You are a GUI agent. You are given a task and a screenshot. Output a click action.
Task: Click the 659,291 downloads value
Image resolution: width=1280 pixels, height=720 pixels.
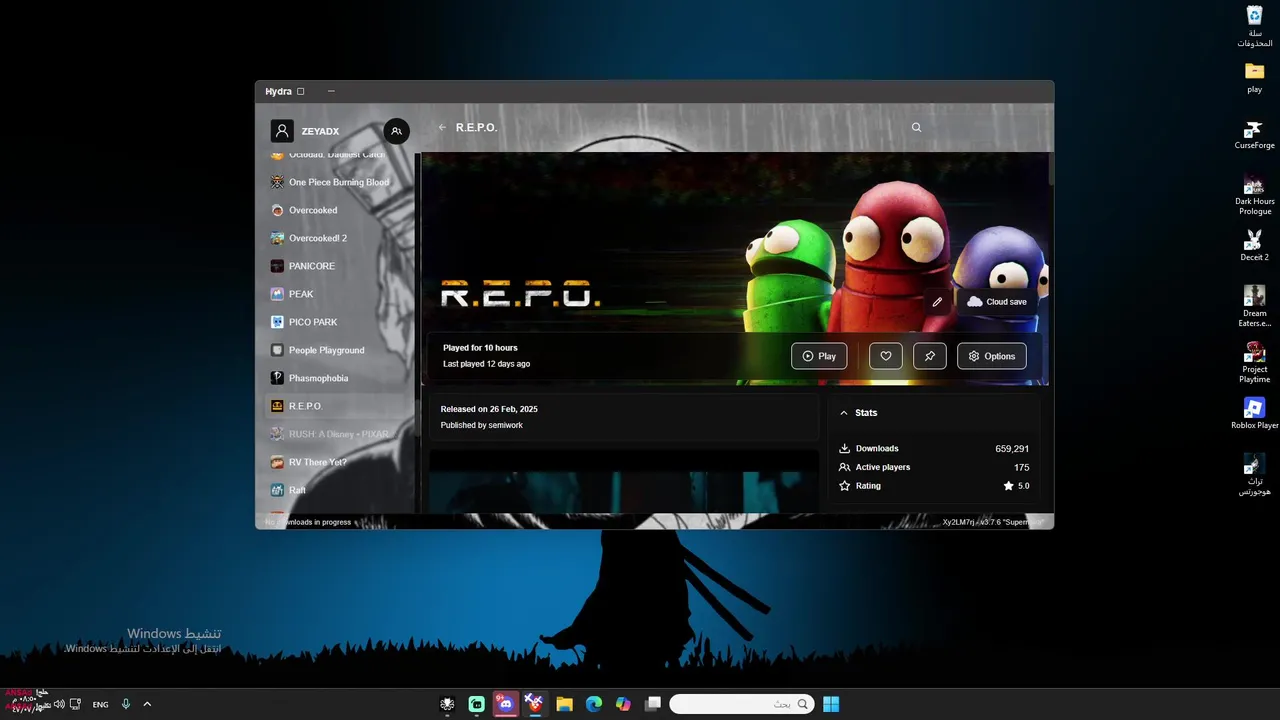1012,449
